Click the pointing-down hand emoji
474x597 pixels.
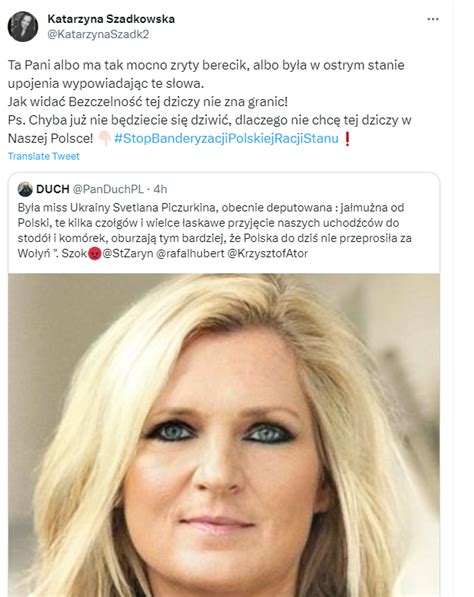coord(104,139)
